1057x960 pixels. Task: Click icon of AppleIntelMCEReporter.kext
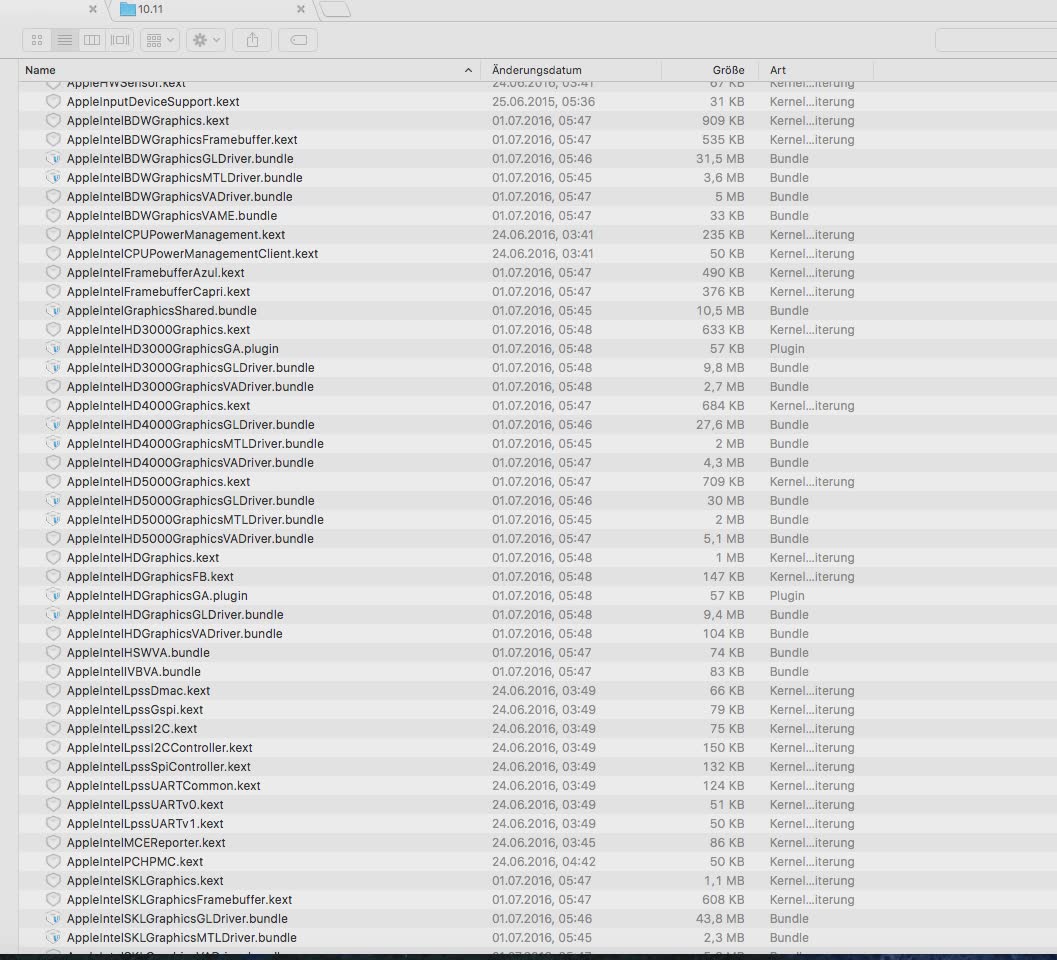point(53,843)
